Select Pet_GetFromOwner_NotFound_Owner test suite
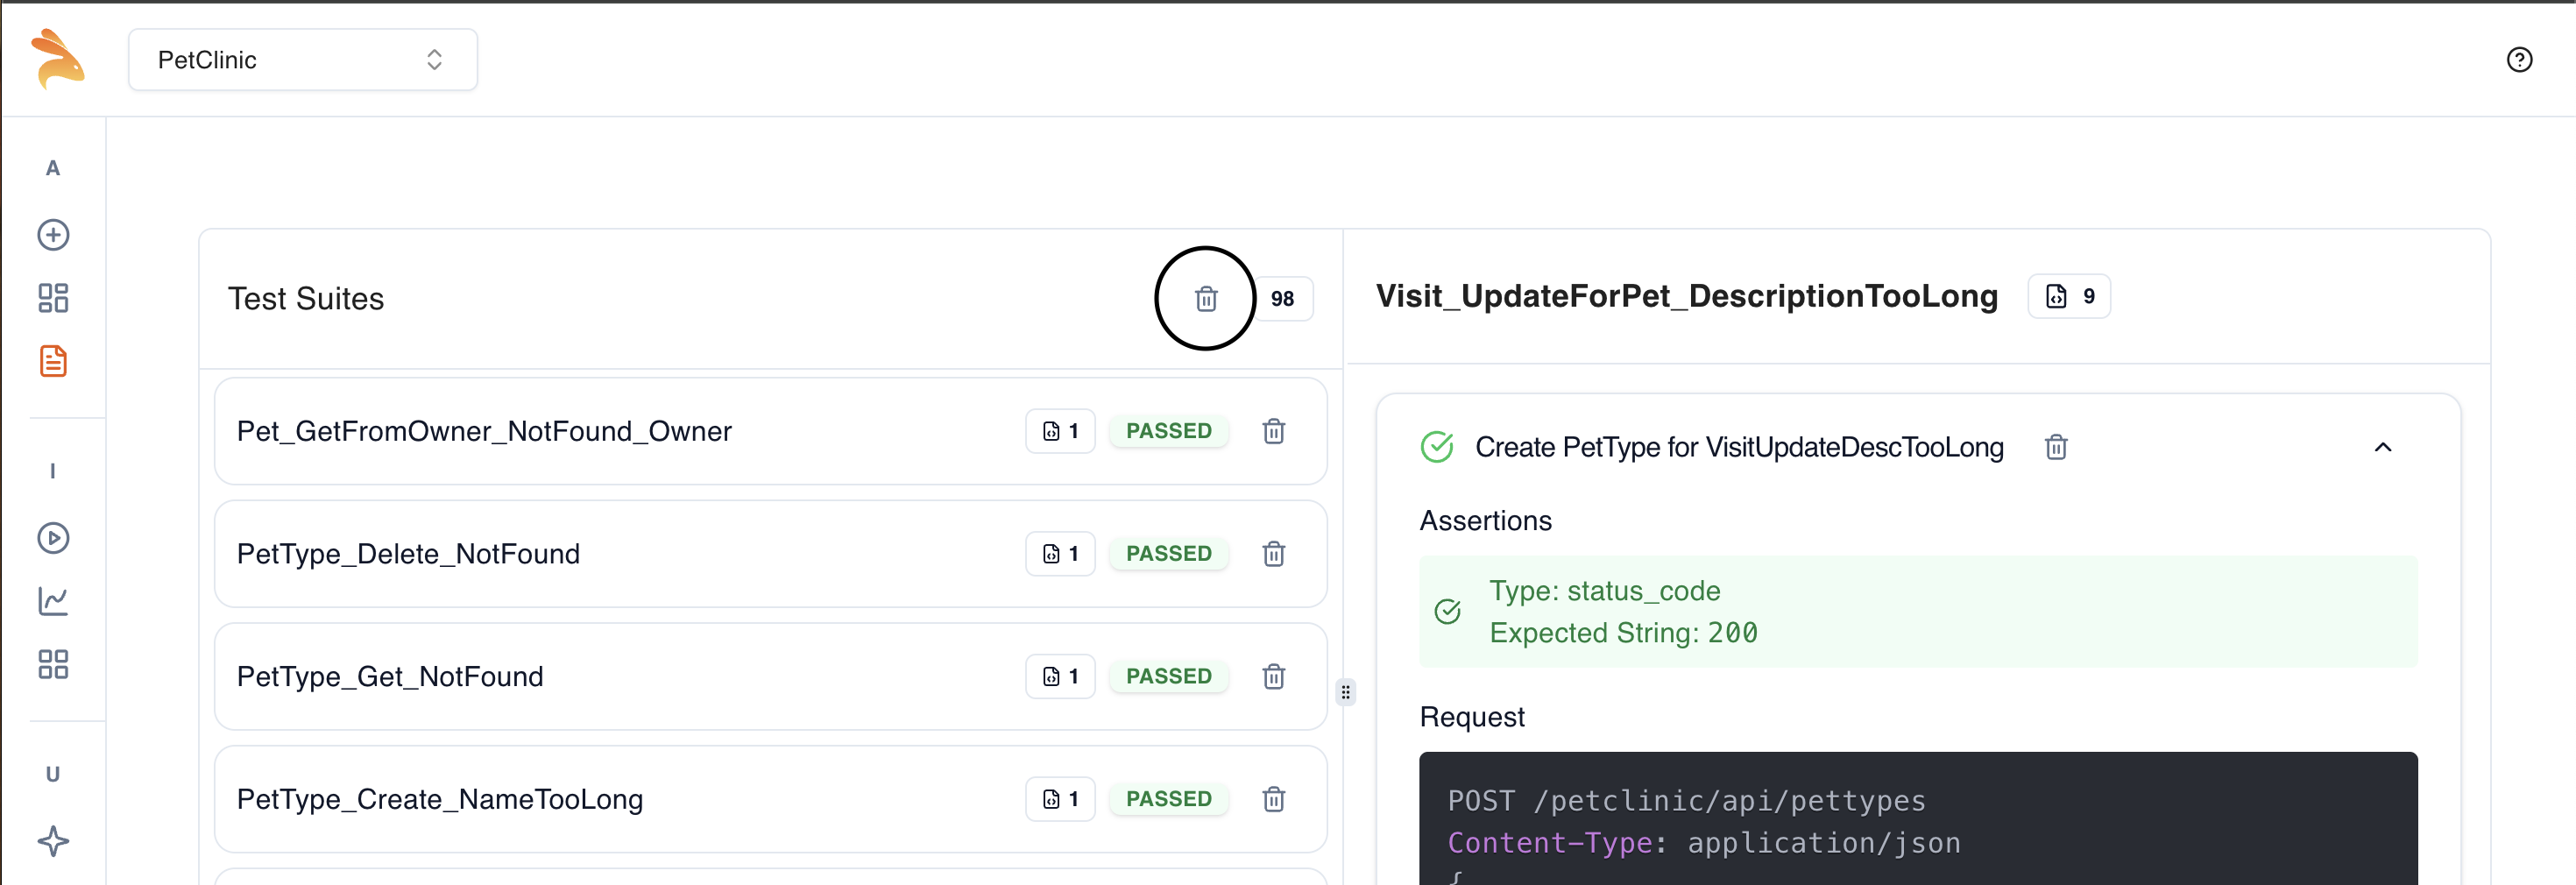Viewport: 2576px width, 885px height. click(770, 431)
